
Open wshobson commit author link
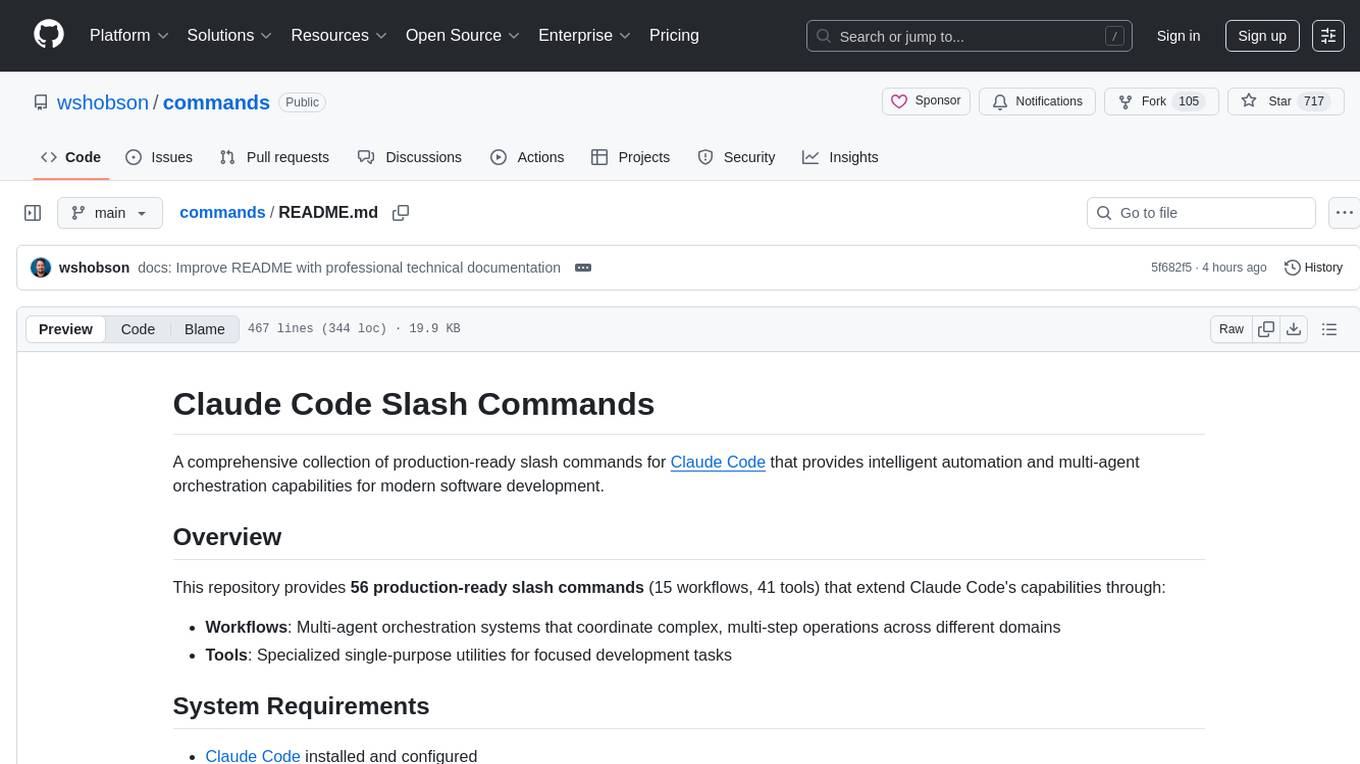point(94,267)
